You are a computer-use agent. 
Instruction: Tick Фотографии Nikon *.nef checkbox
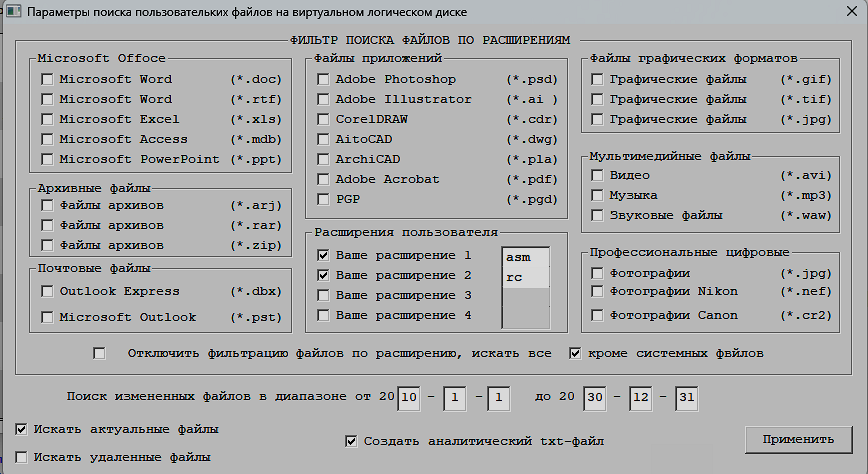pyautogui.click(x=597, y=291)
